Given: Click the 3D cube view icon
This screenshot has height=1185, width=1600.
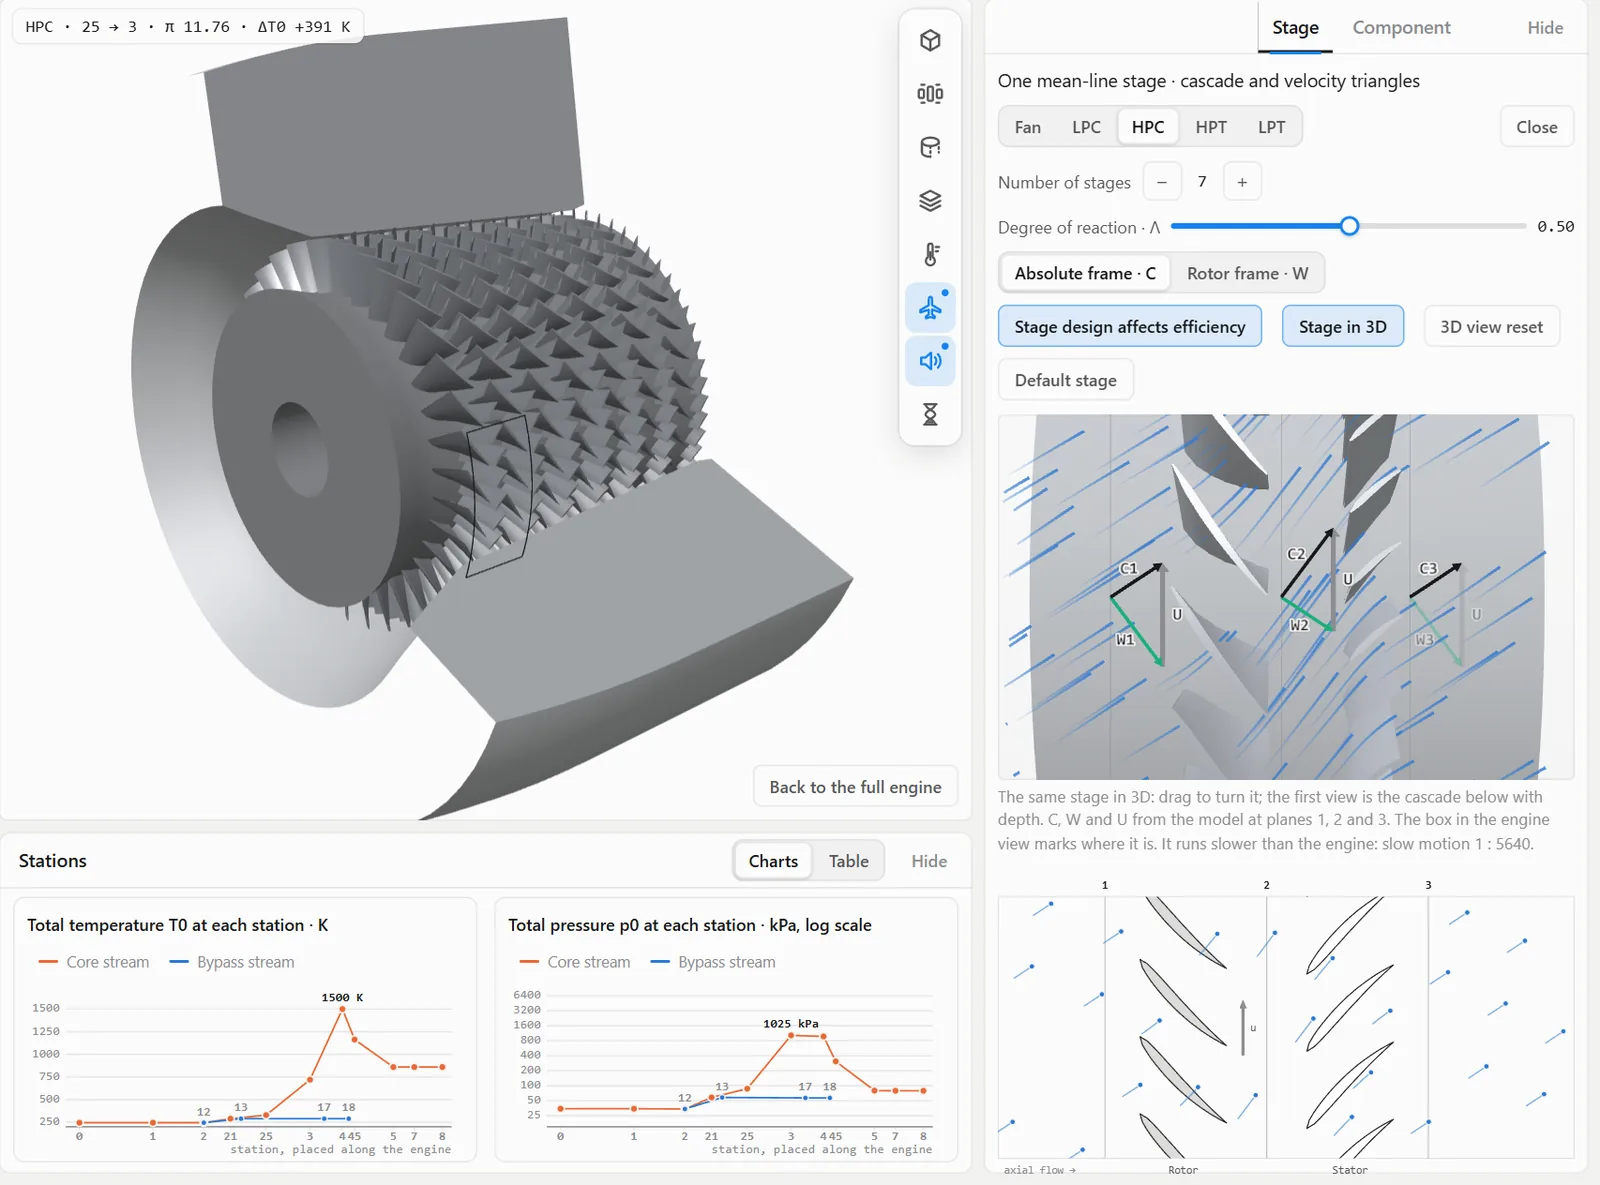Looking at the screenshot, I should tap(930, 40).
